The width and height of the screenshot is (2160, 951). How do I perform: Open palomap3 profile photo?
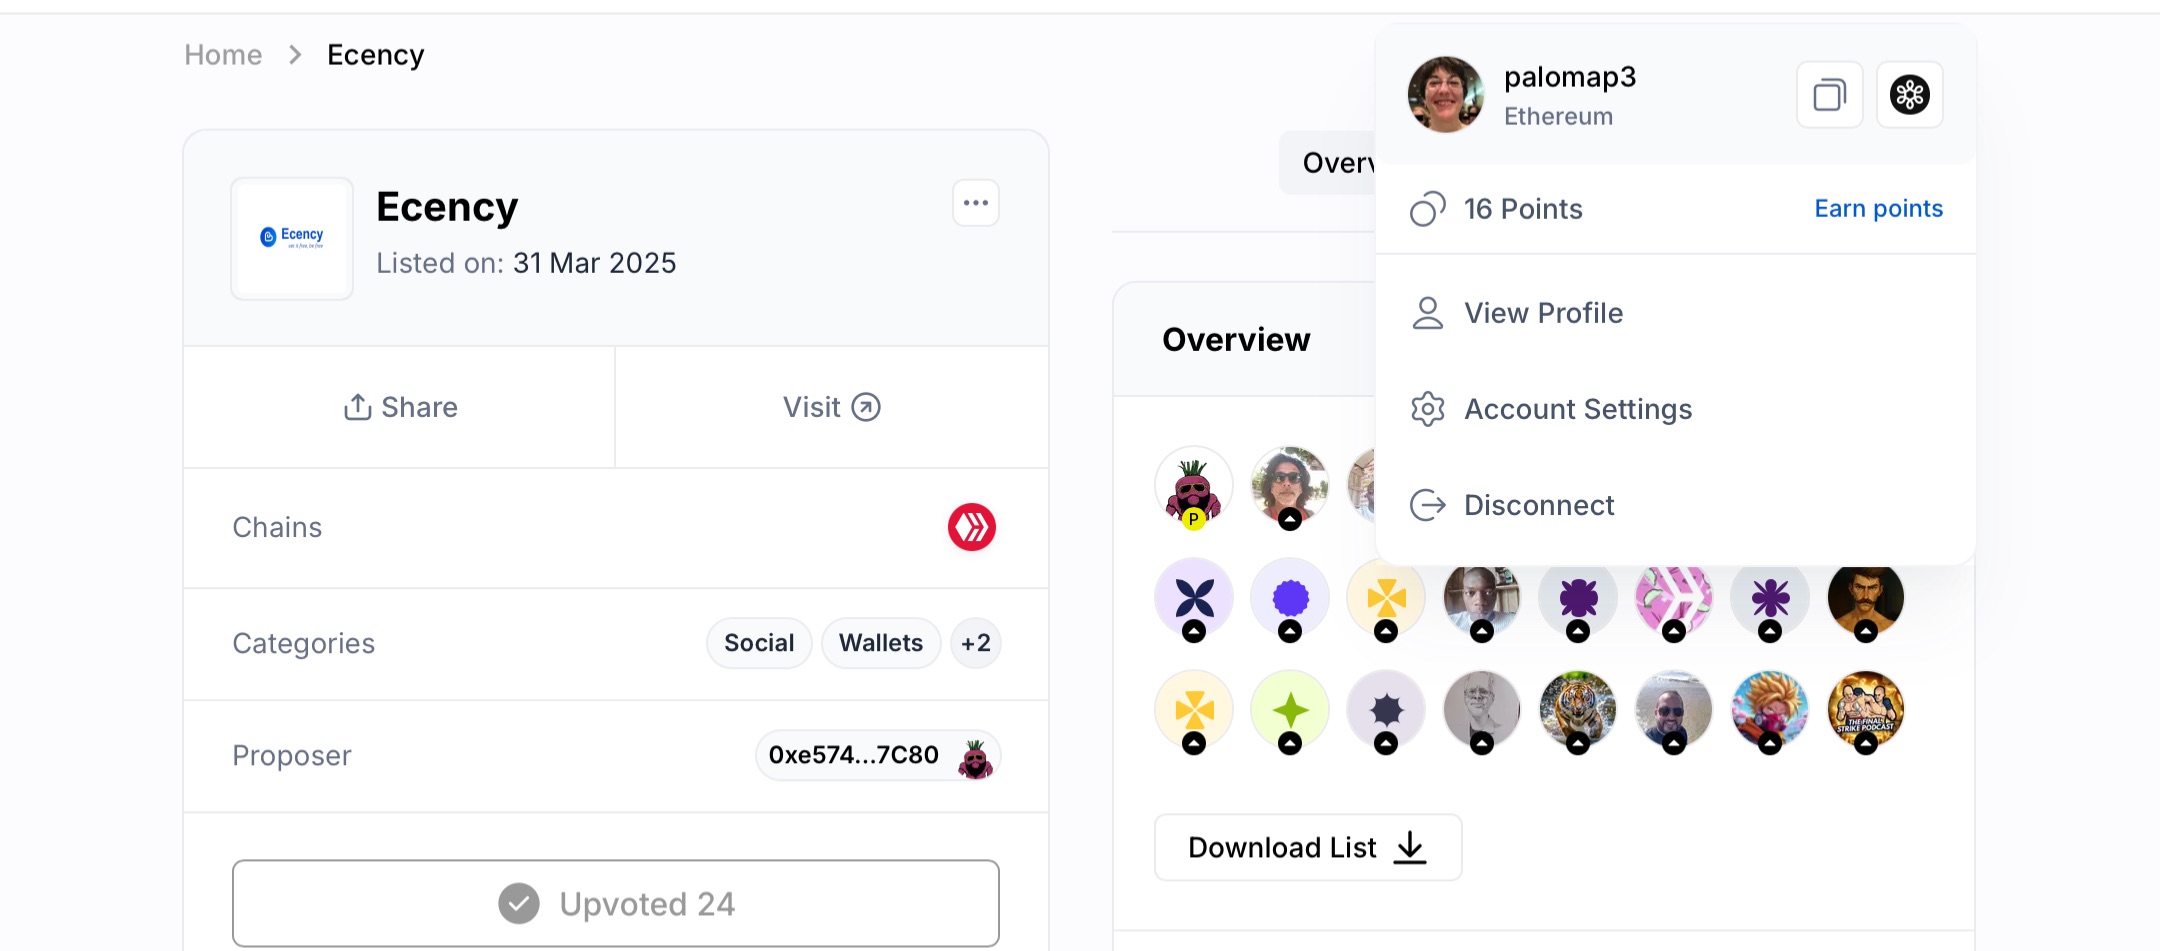[x=1445, y=95]
